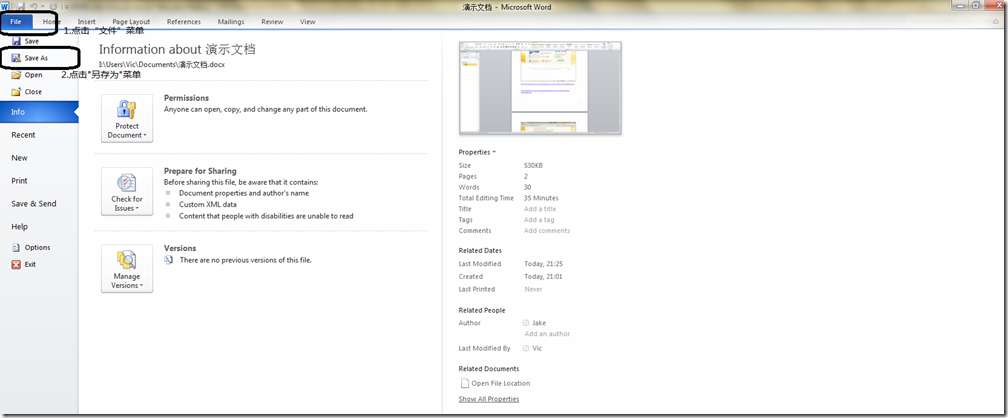Choose Open in the backstage menu
1008x418 pixels.
[x=27, y=75]
